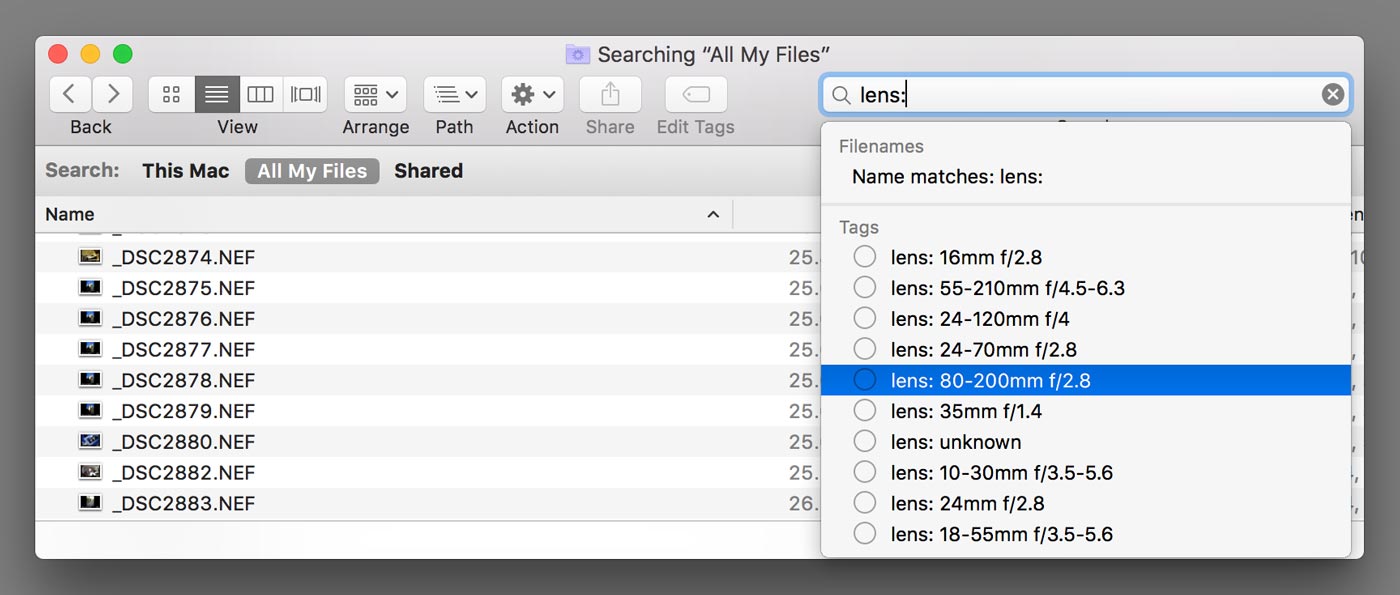Click the Edit Tags icon
1400x595 pixels.
[x=696, y=94]
